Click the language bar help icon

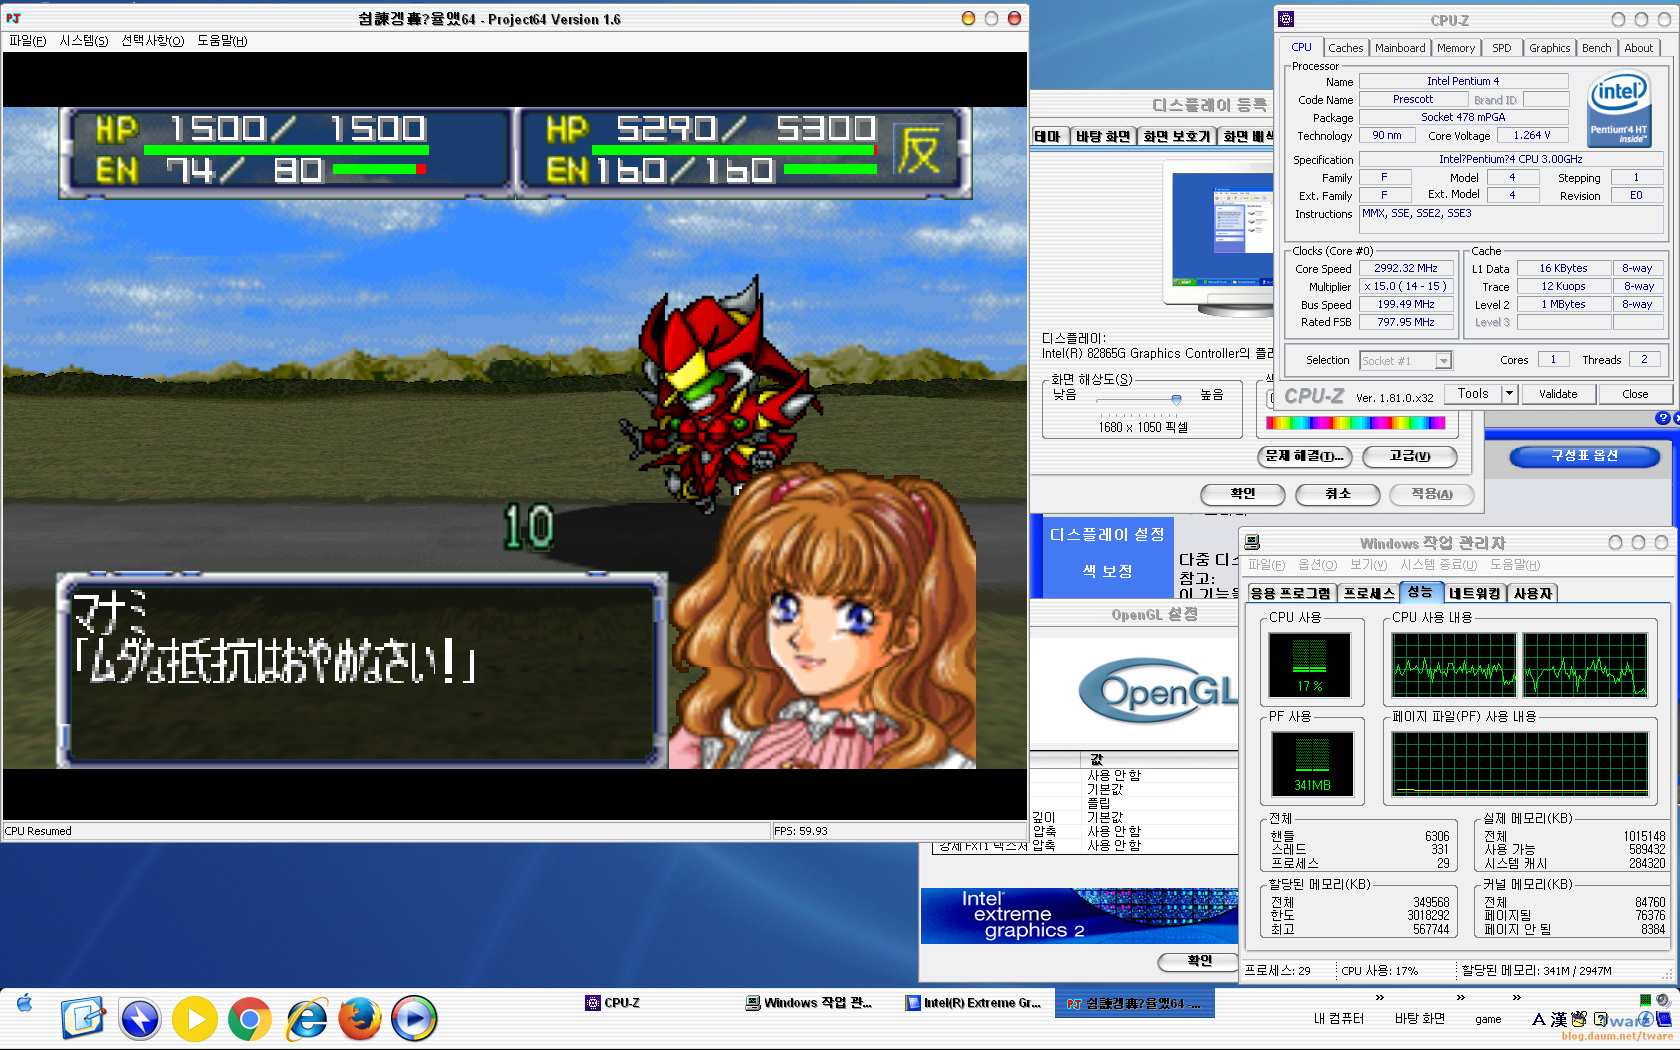click(x=1600, y=1020)
